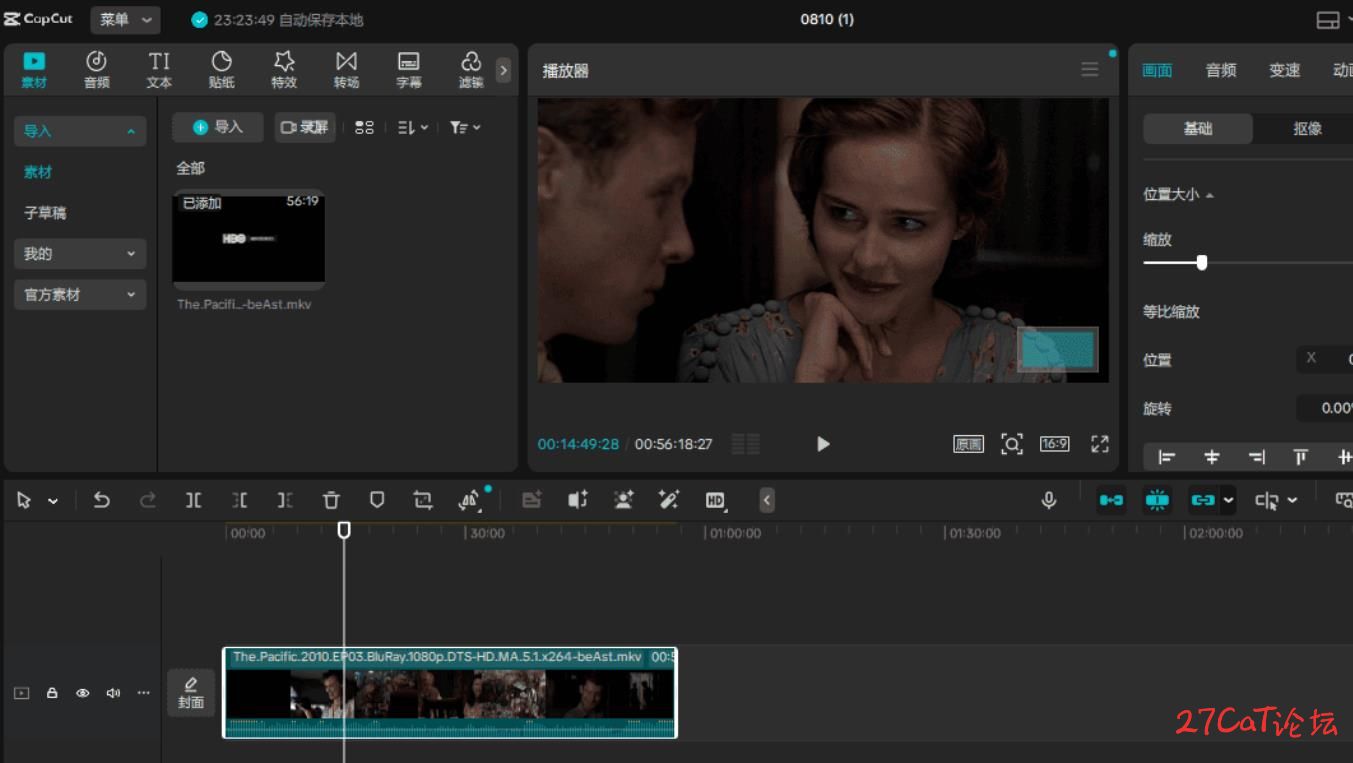Open the 转场 transitions tab
This screenshot has height=763, width=1353.
coord(346,70)
